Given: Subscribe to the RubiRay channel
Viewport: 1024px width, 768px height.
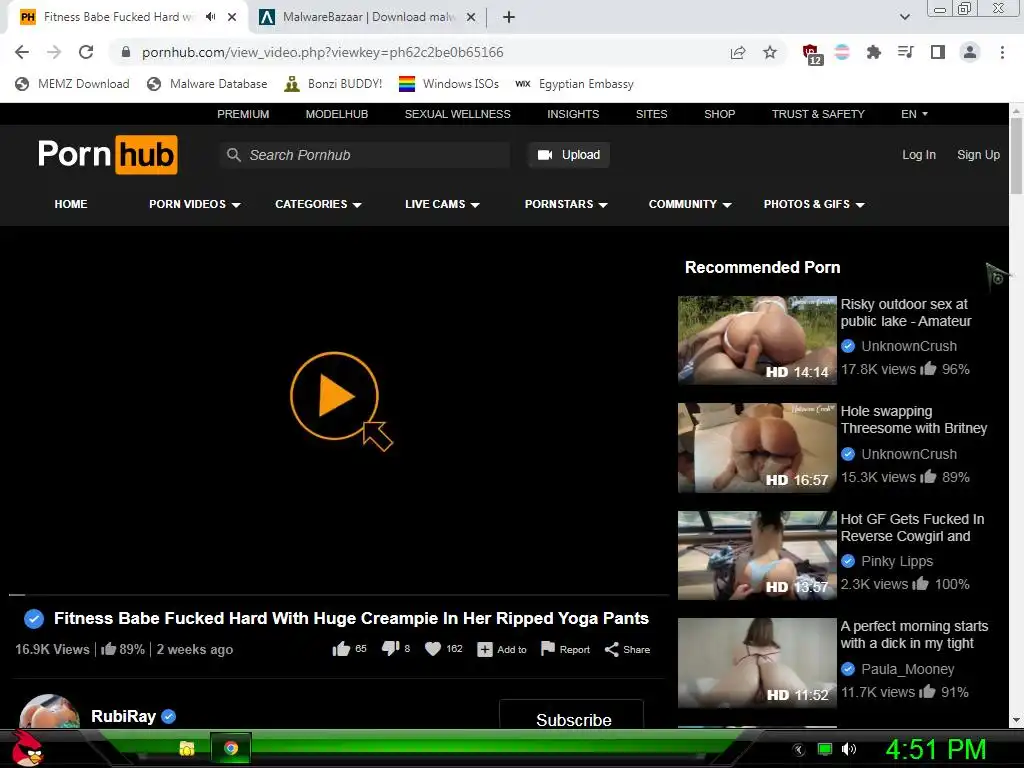Looking at the screenshot, I should tap(571, 715).
